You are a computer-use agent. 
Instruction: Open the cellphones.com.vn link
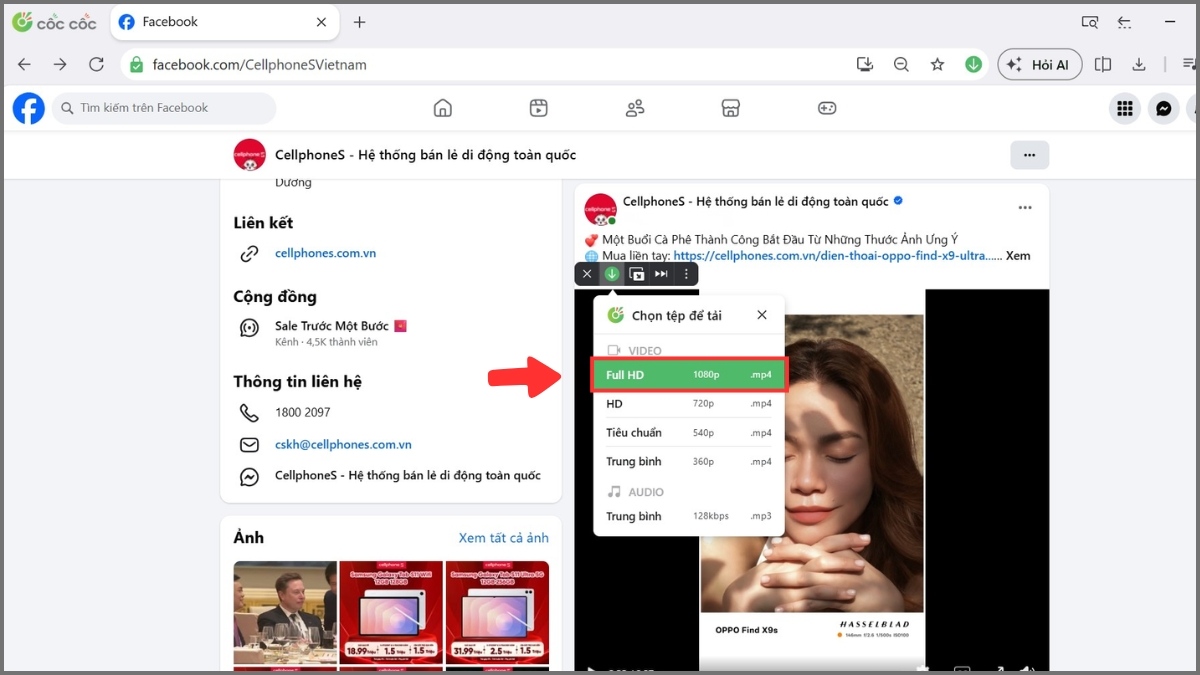pyautogui.click(x=325, y=253)
